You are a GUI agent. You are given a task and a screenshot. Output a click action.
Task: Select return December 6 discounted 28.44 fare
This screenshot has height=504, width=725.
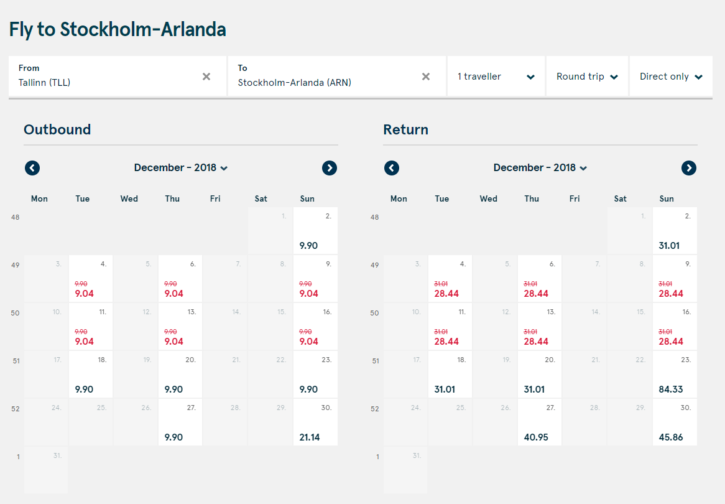539,279
